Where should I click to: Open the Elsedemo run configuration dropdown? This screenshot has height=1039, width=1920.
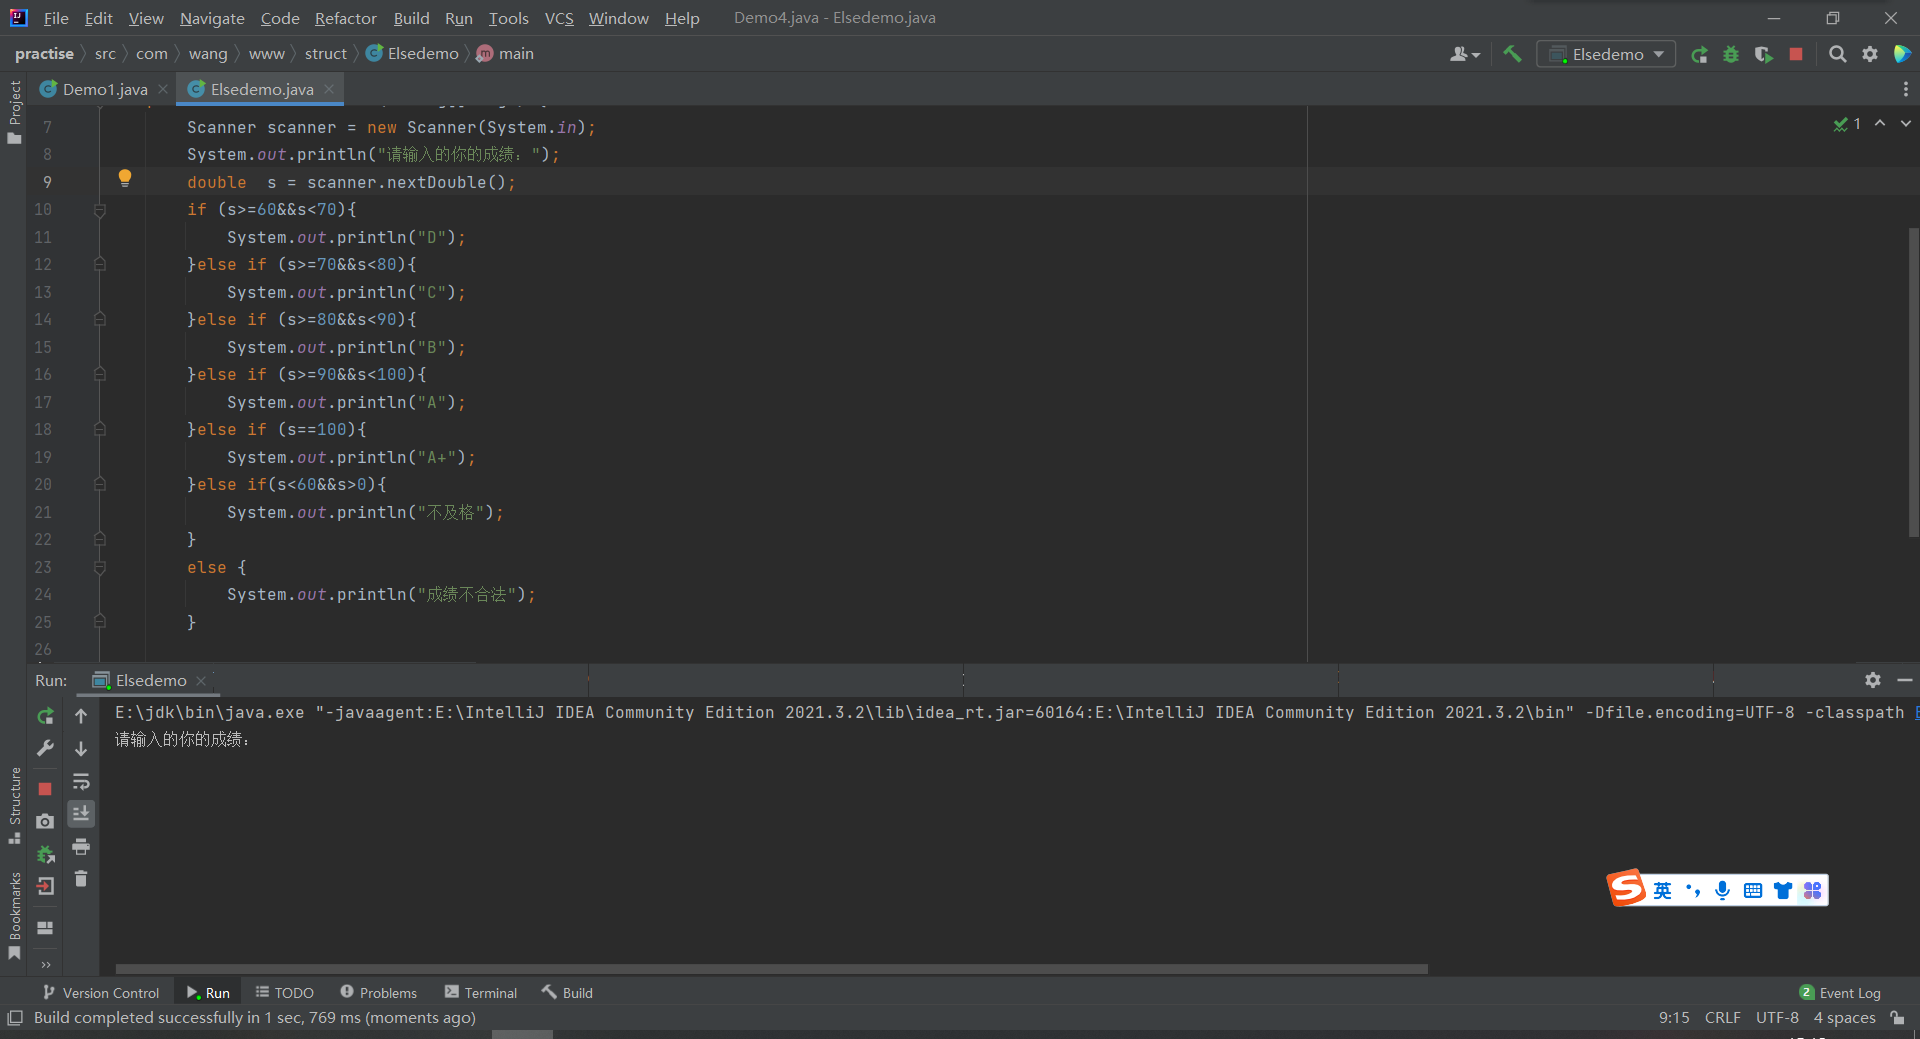point(1606,54)
